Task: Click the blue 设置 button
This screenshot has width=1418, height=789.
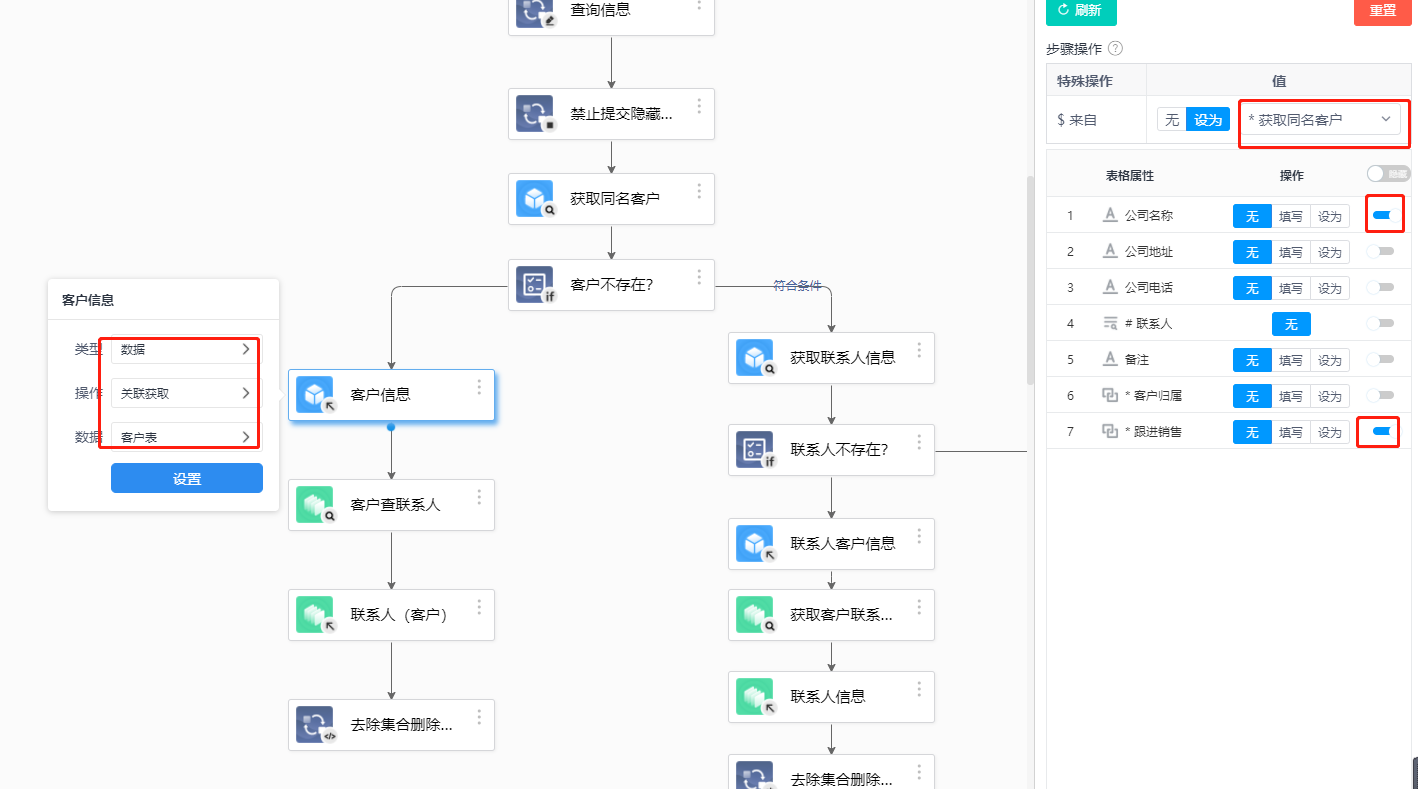Action: pyautogui.click(x=187, y=478)
